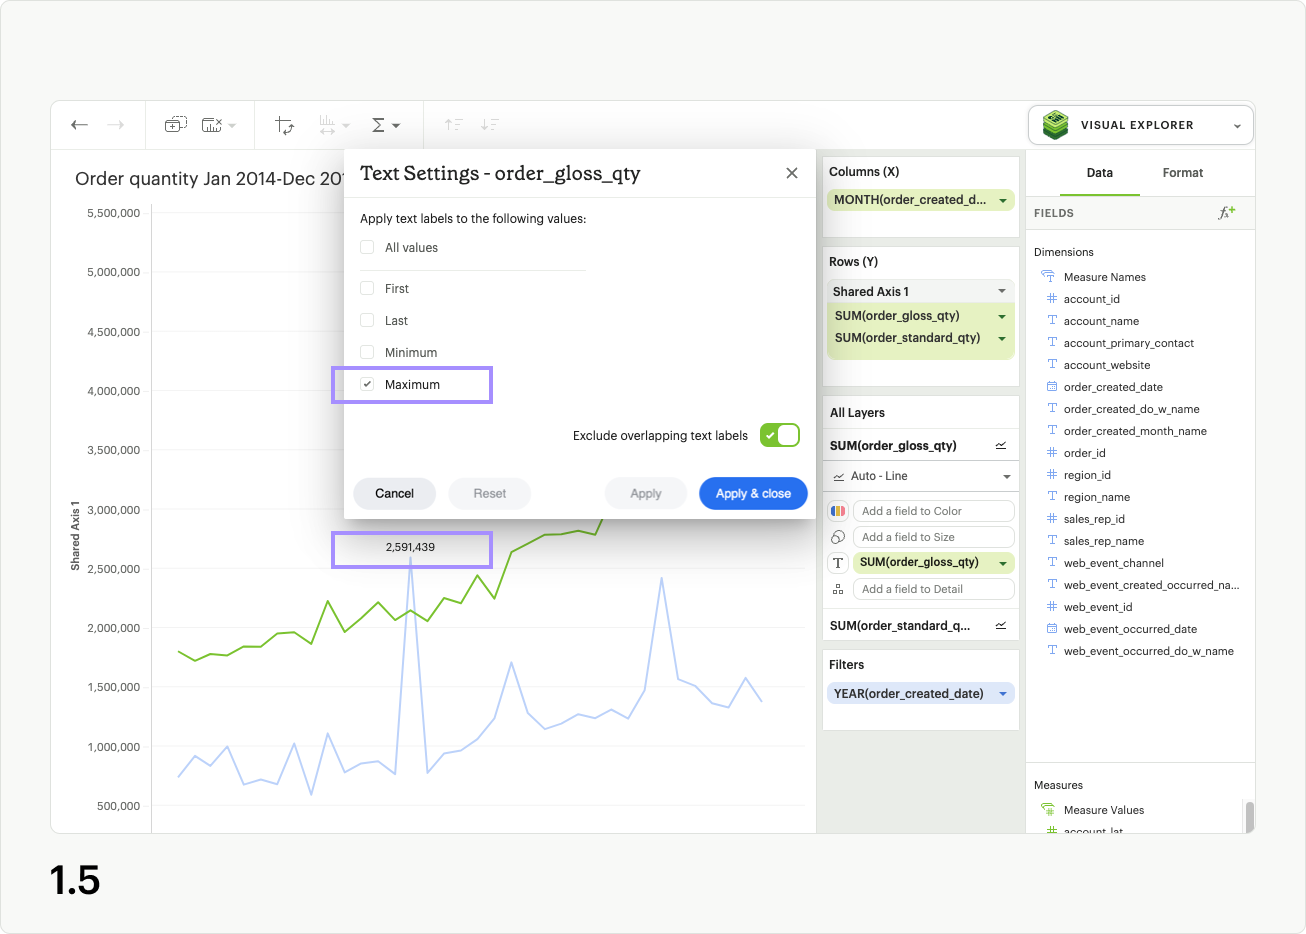1306x934 pixels.
Task: Open the sigma totals menu
Action: click(x=385, y=125)
